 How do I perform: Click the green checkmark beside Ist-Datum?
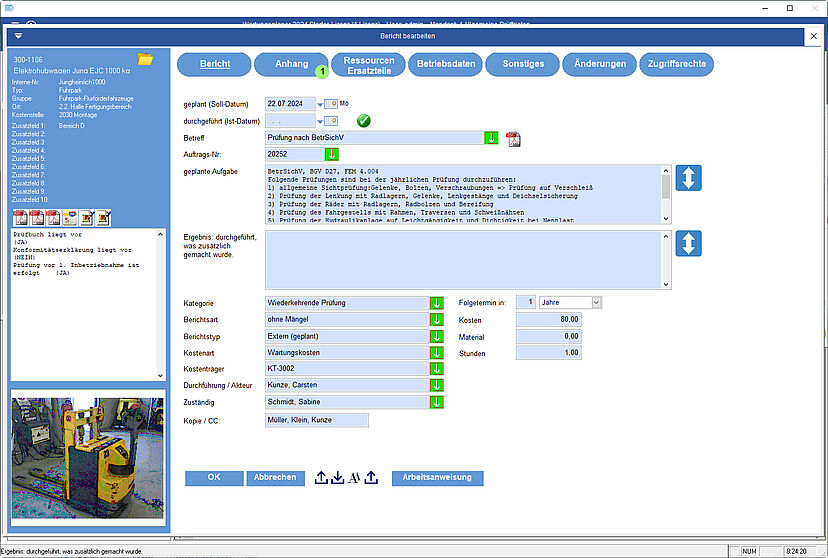(364, 121)
